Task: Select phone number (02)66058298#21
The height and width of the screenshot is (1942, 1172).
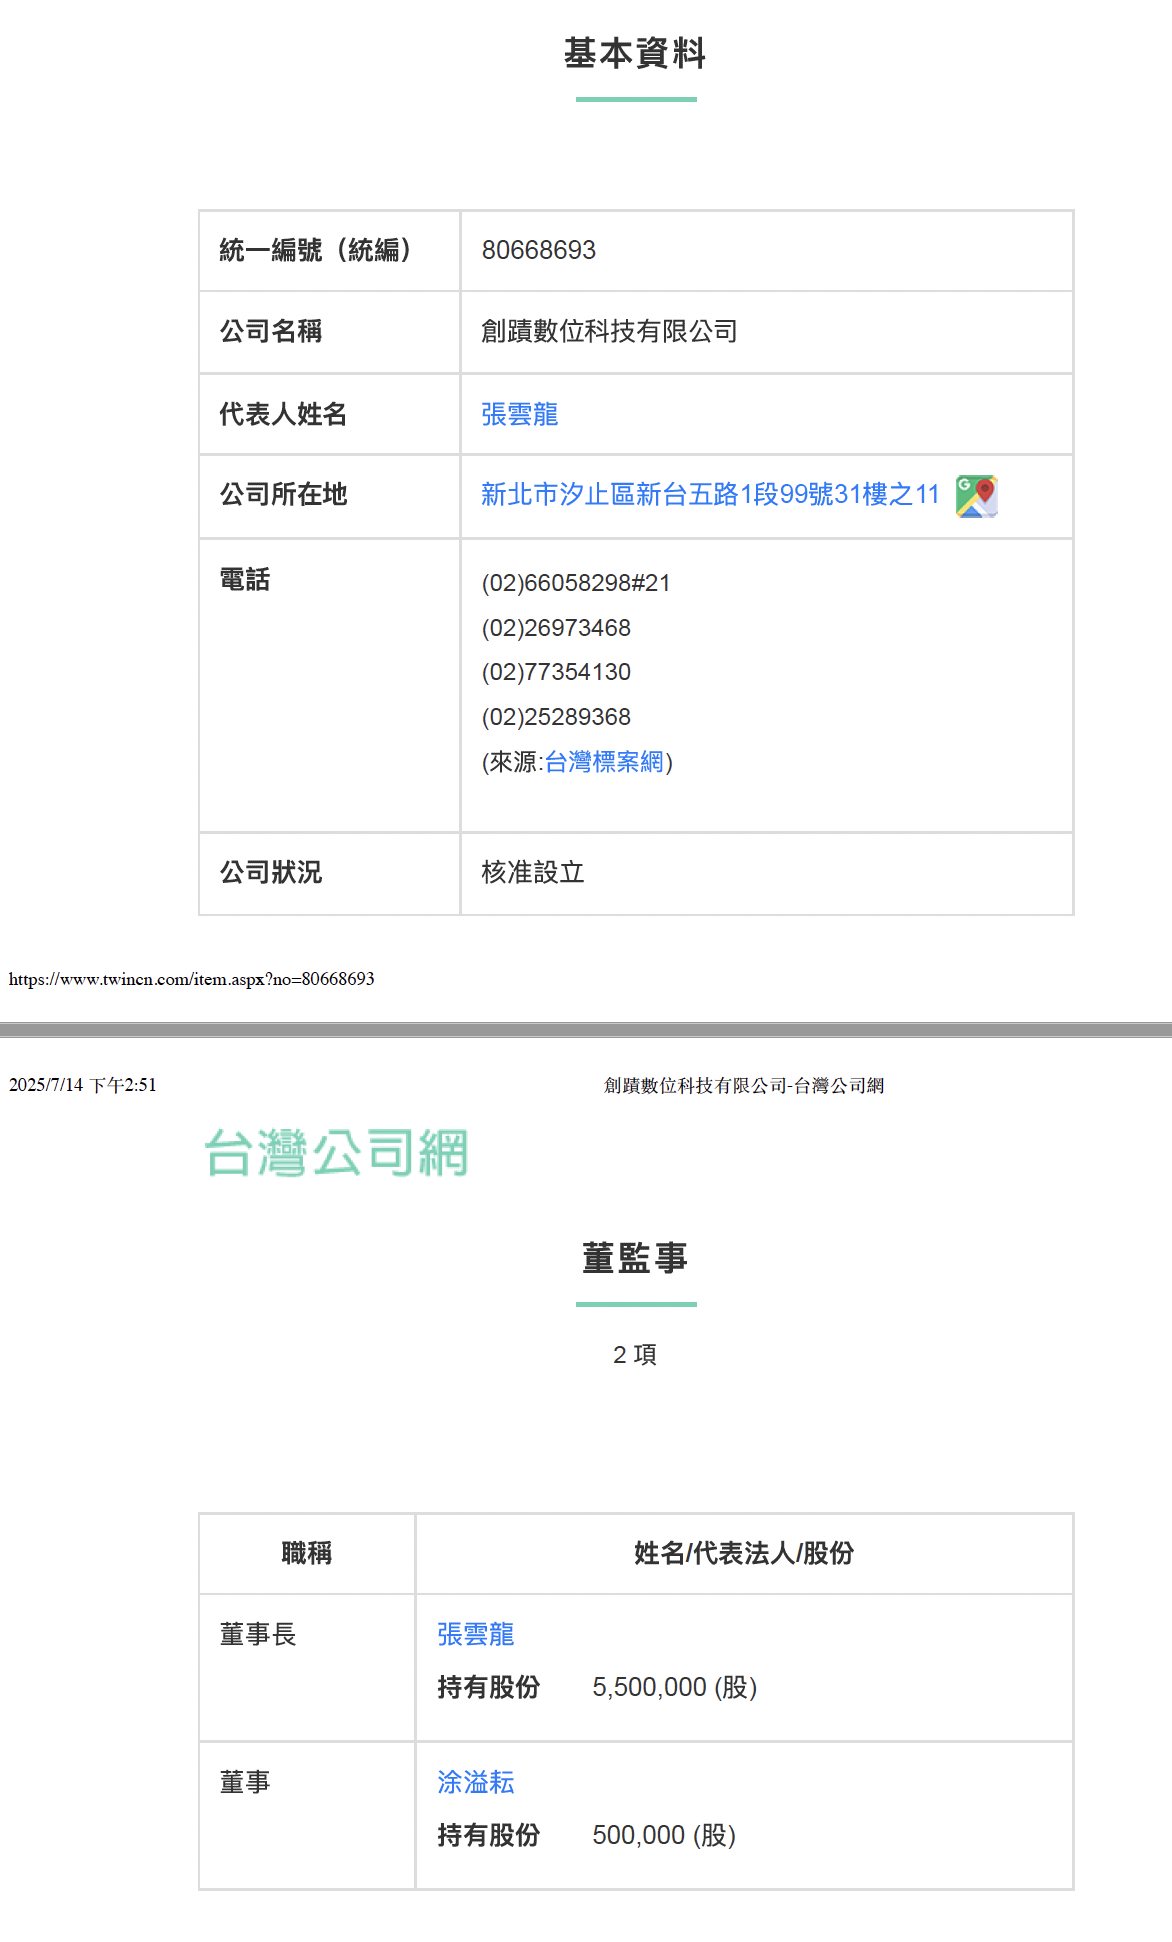Action: [x=576, y=583]
